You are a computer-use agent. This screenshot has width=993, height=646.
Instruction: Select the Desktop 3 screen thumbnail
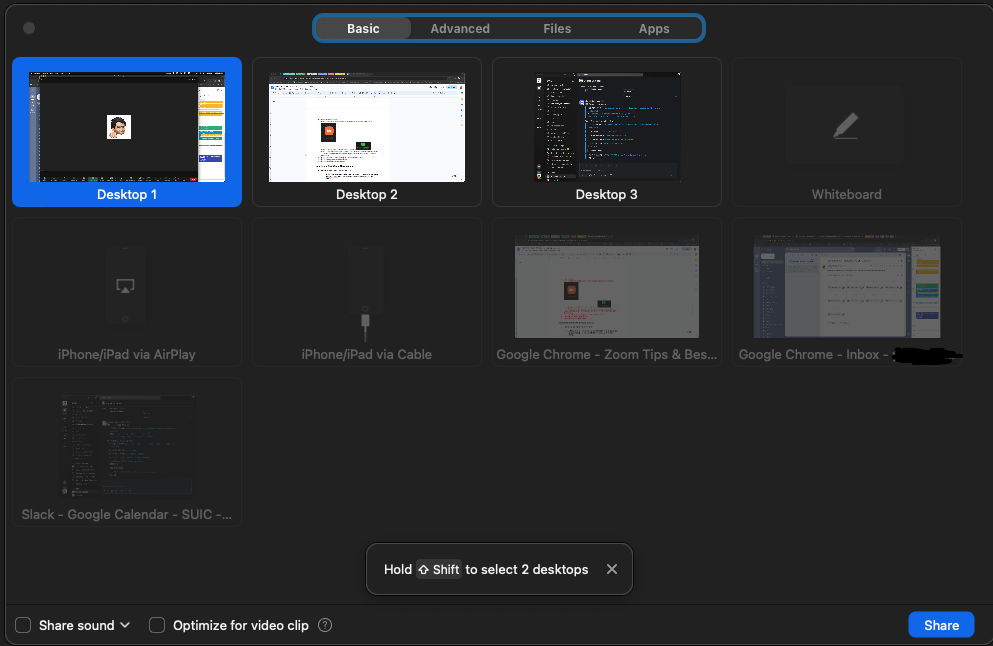pyautogui.click(x=607, y=127)
